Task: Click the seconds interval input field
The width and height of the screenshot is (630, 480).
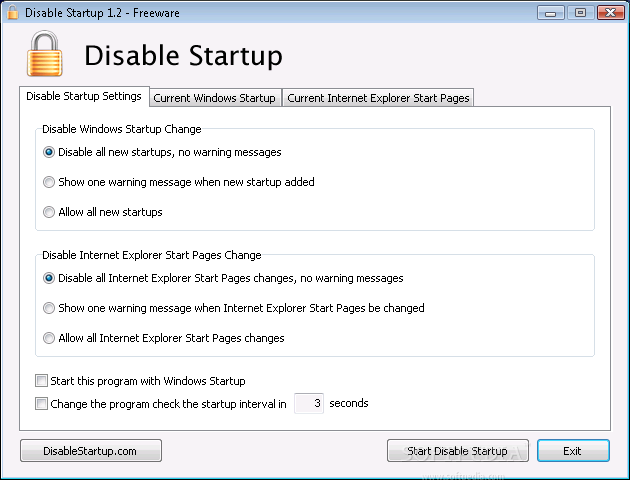Action: 309,403
